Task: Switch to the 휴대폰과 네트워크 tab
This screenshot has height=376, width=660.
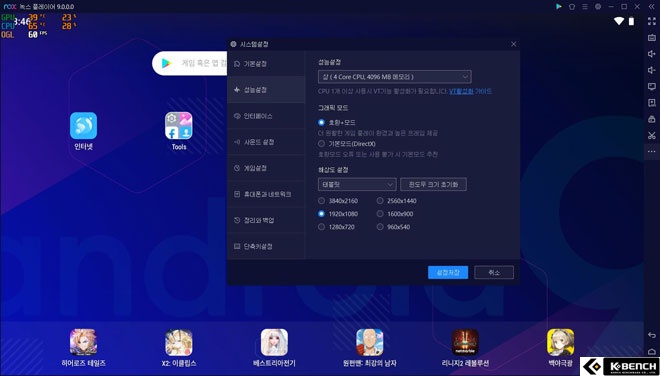Action: point(266,194)
